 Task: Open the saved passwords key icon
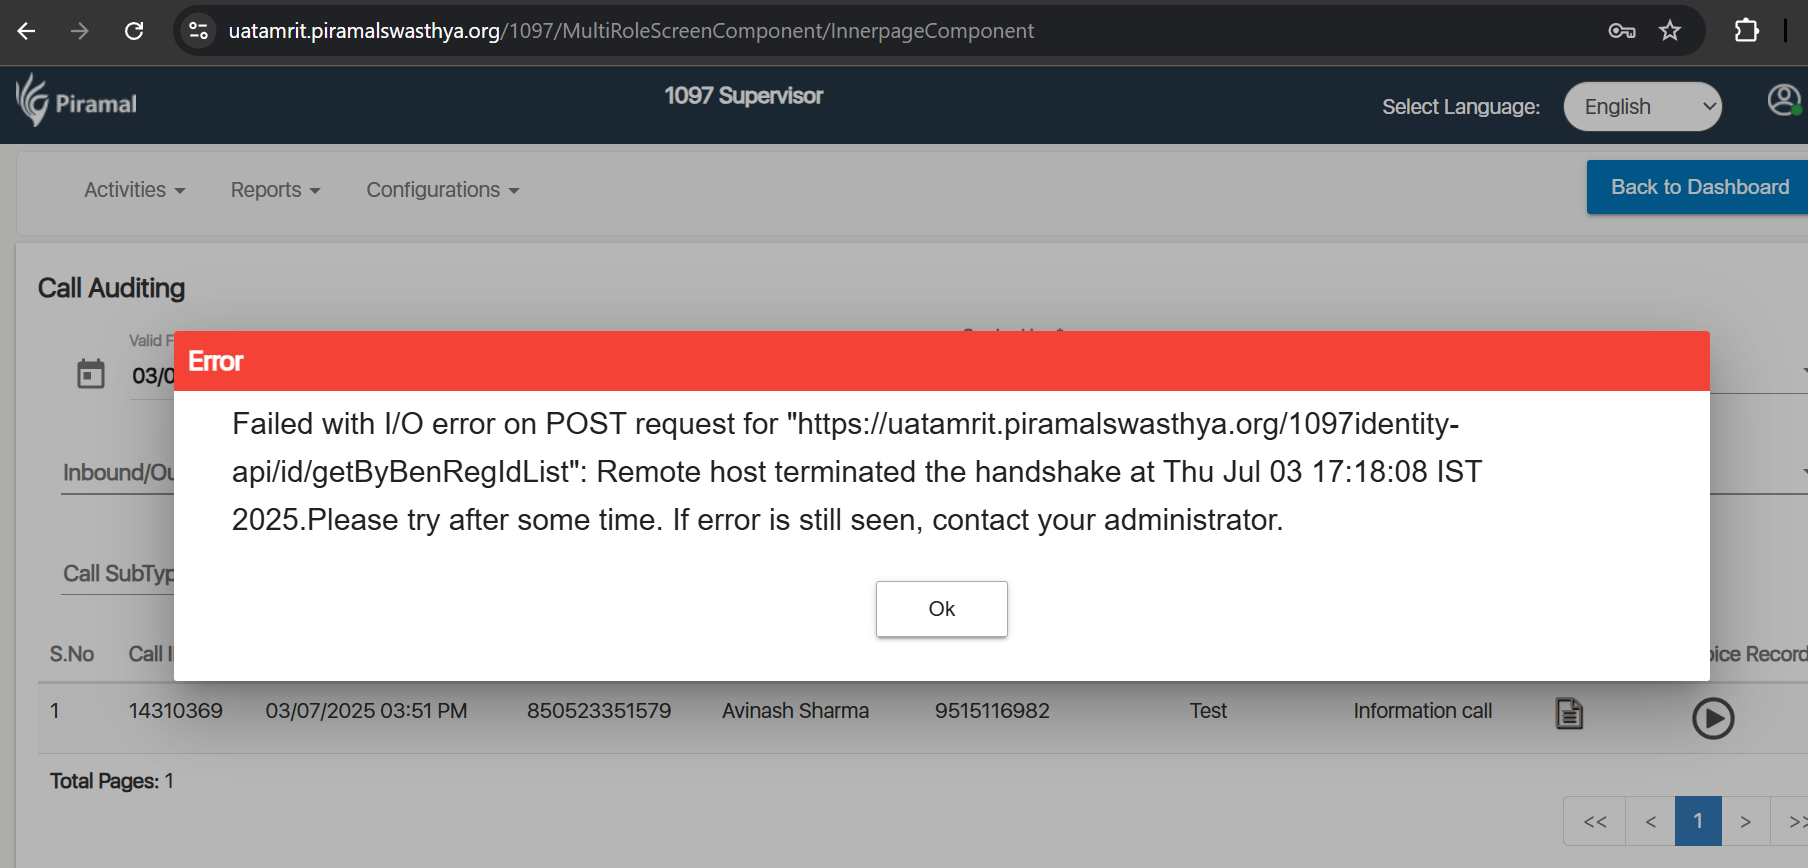pos(1621,31)
